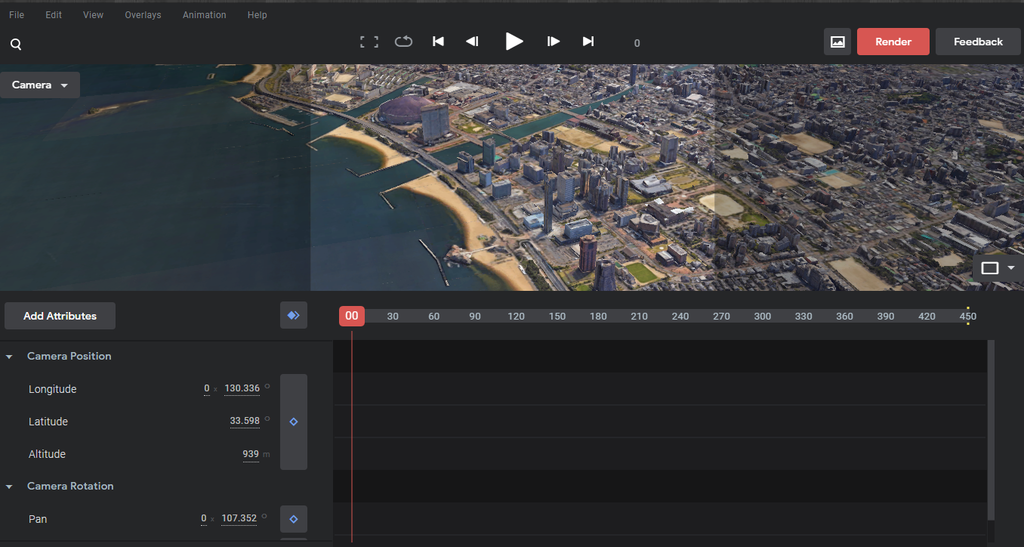Viewport: 1024px width, 547px height.
Task: Click the snapshot image icon
Action: (x=837, y=42)
